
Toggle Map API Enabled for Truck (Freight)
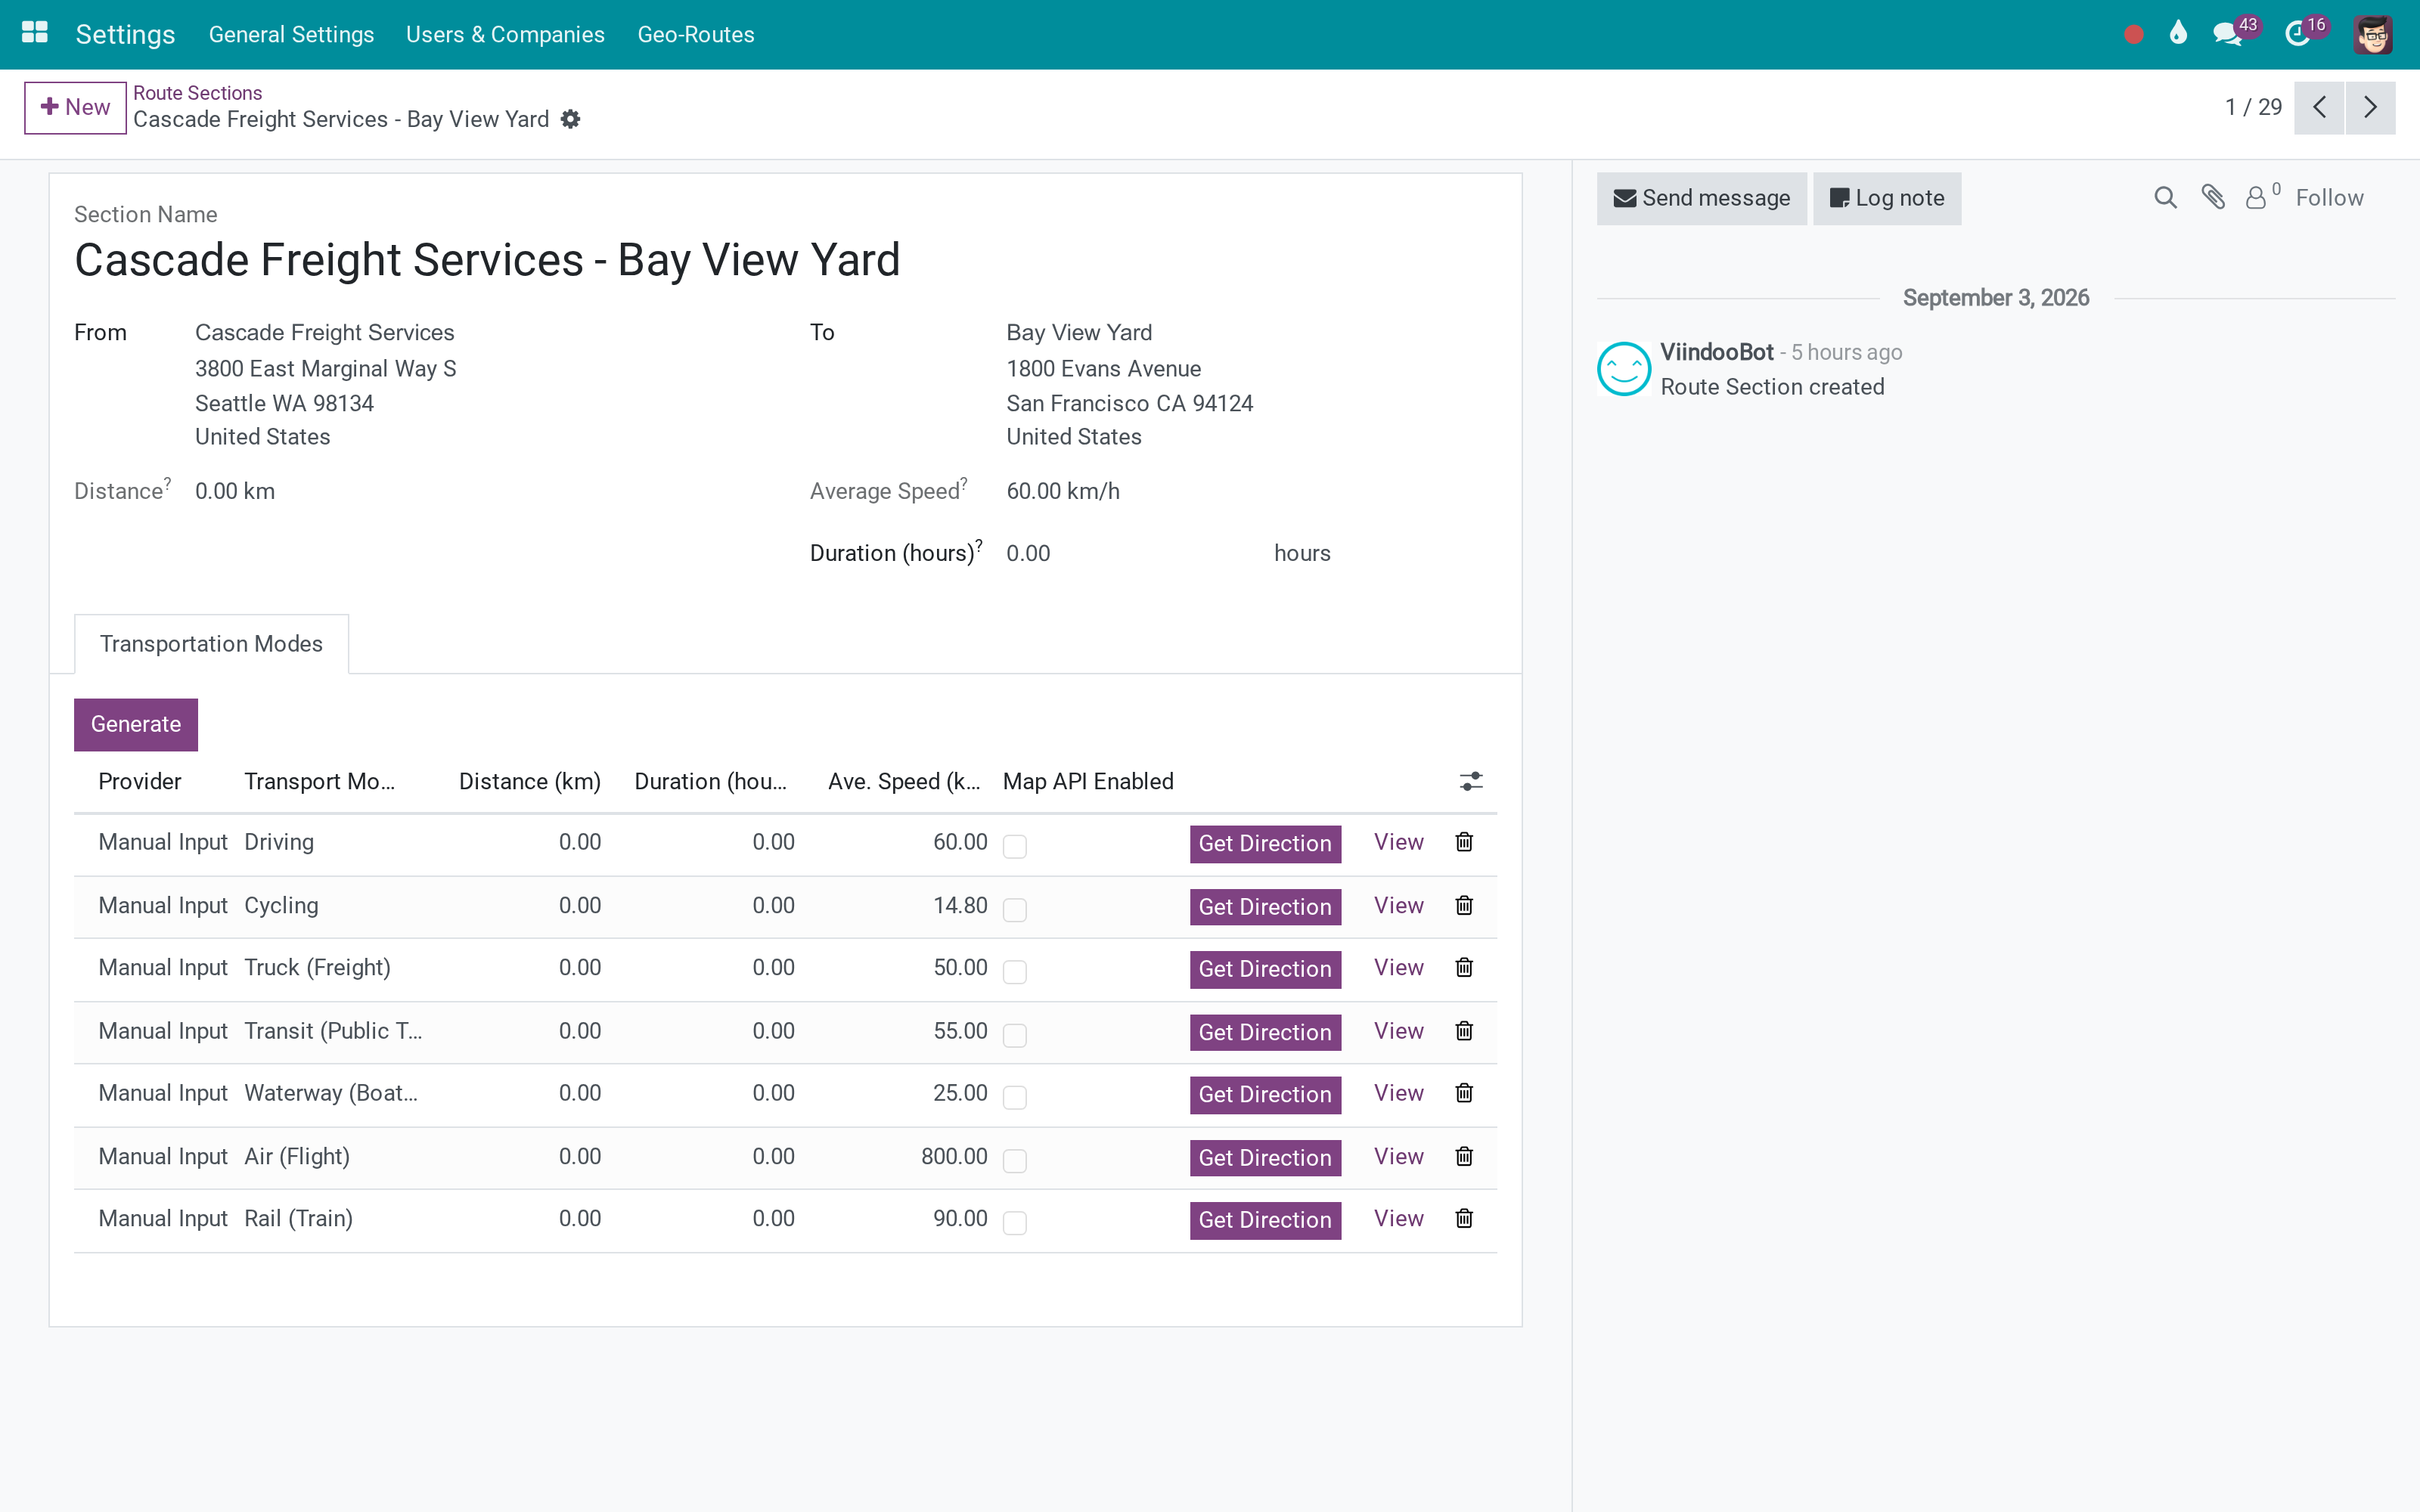[x=1015, y=971]
